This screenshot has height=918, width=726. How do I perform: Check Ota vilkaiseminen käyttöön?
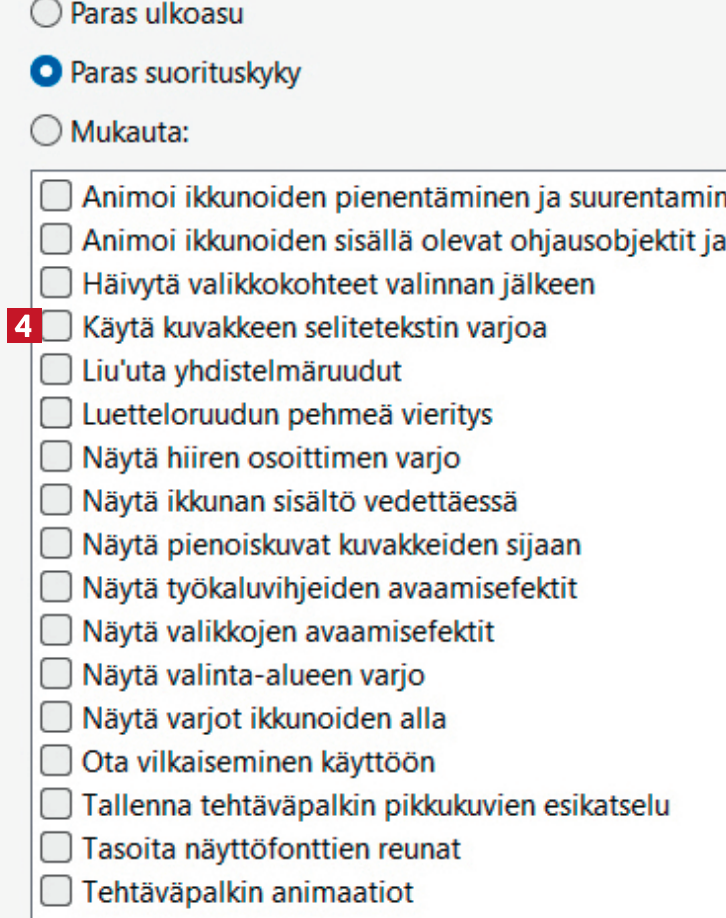[x=56, y=762]
